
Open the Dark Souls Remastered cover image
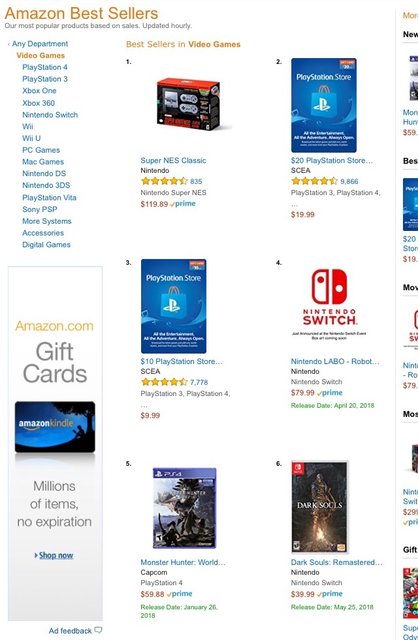coord(320,507)
